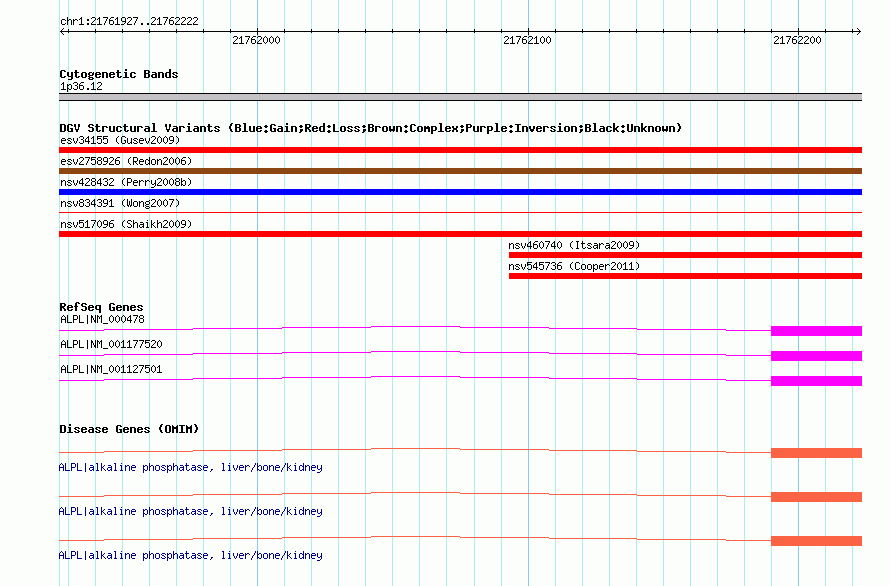The height and width of the screenshot is (586, 890).
Task: Click the 21762100 ruler position label
Action: point(527,40)
